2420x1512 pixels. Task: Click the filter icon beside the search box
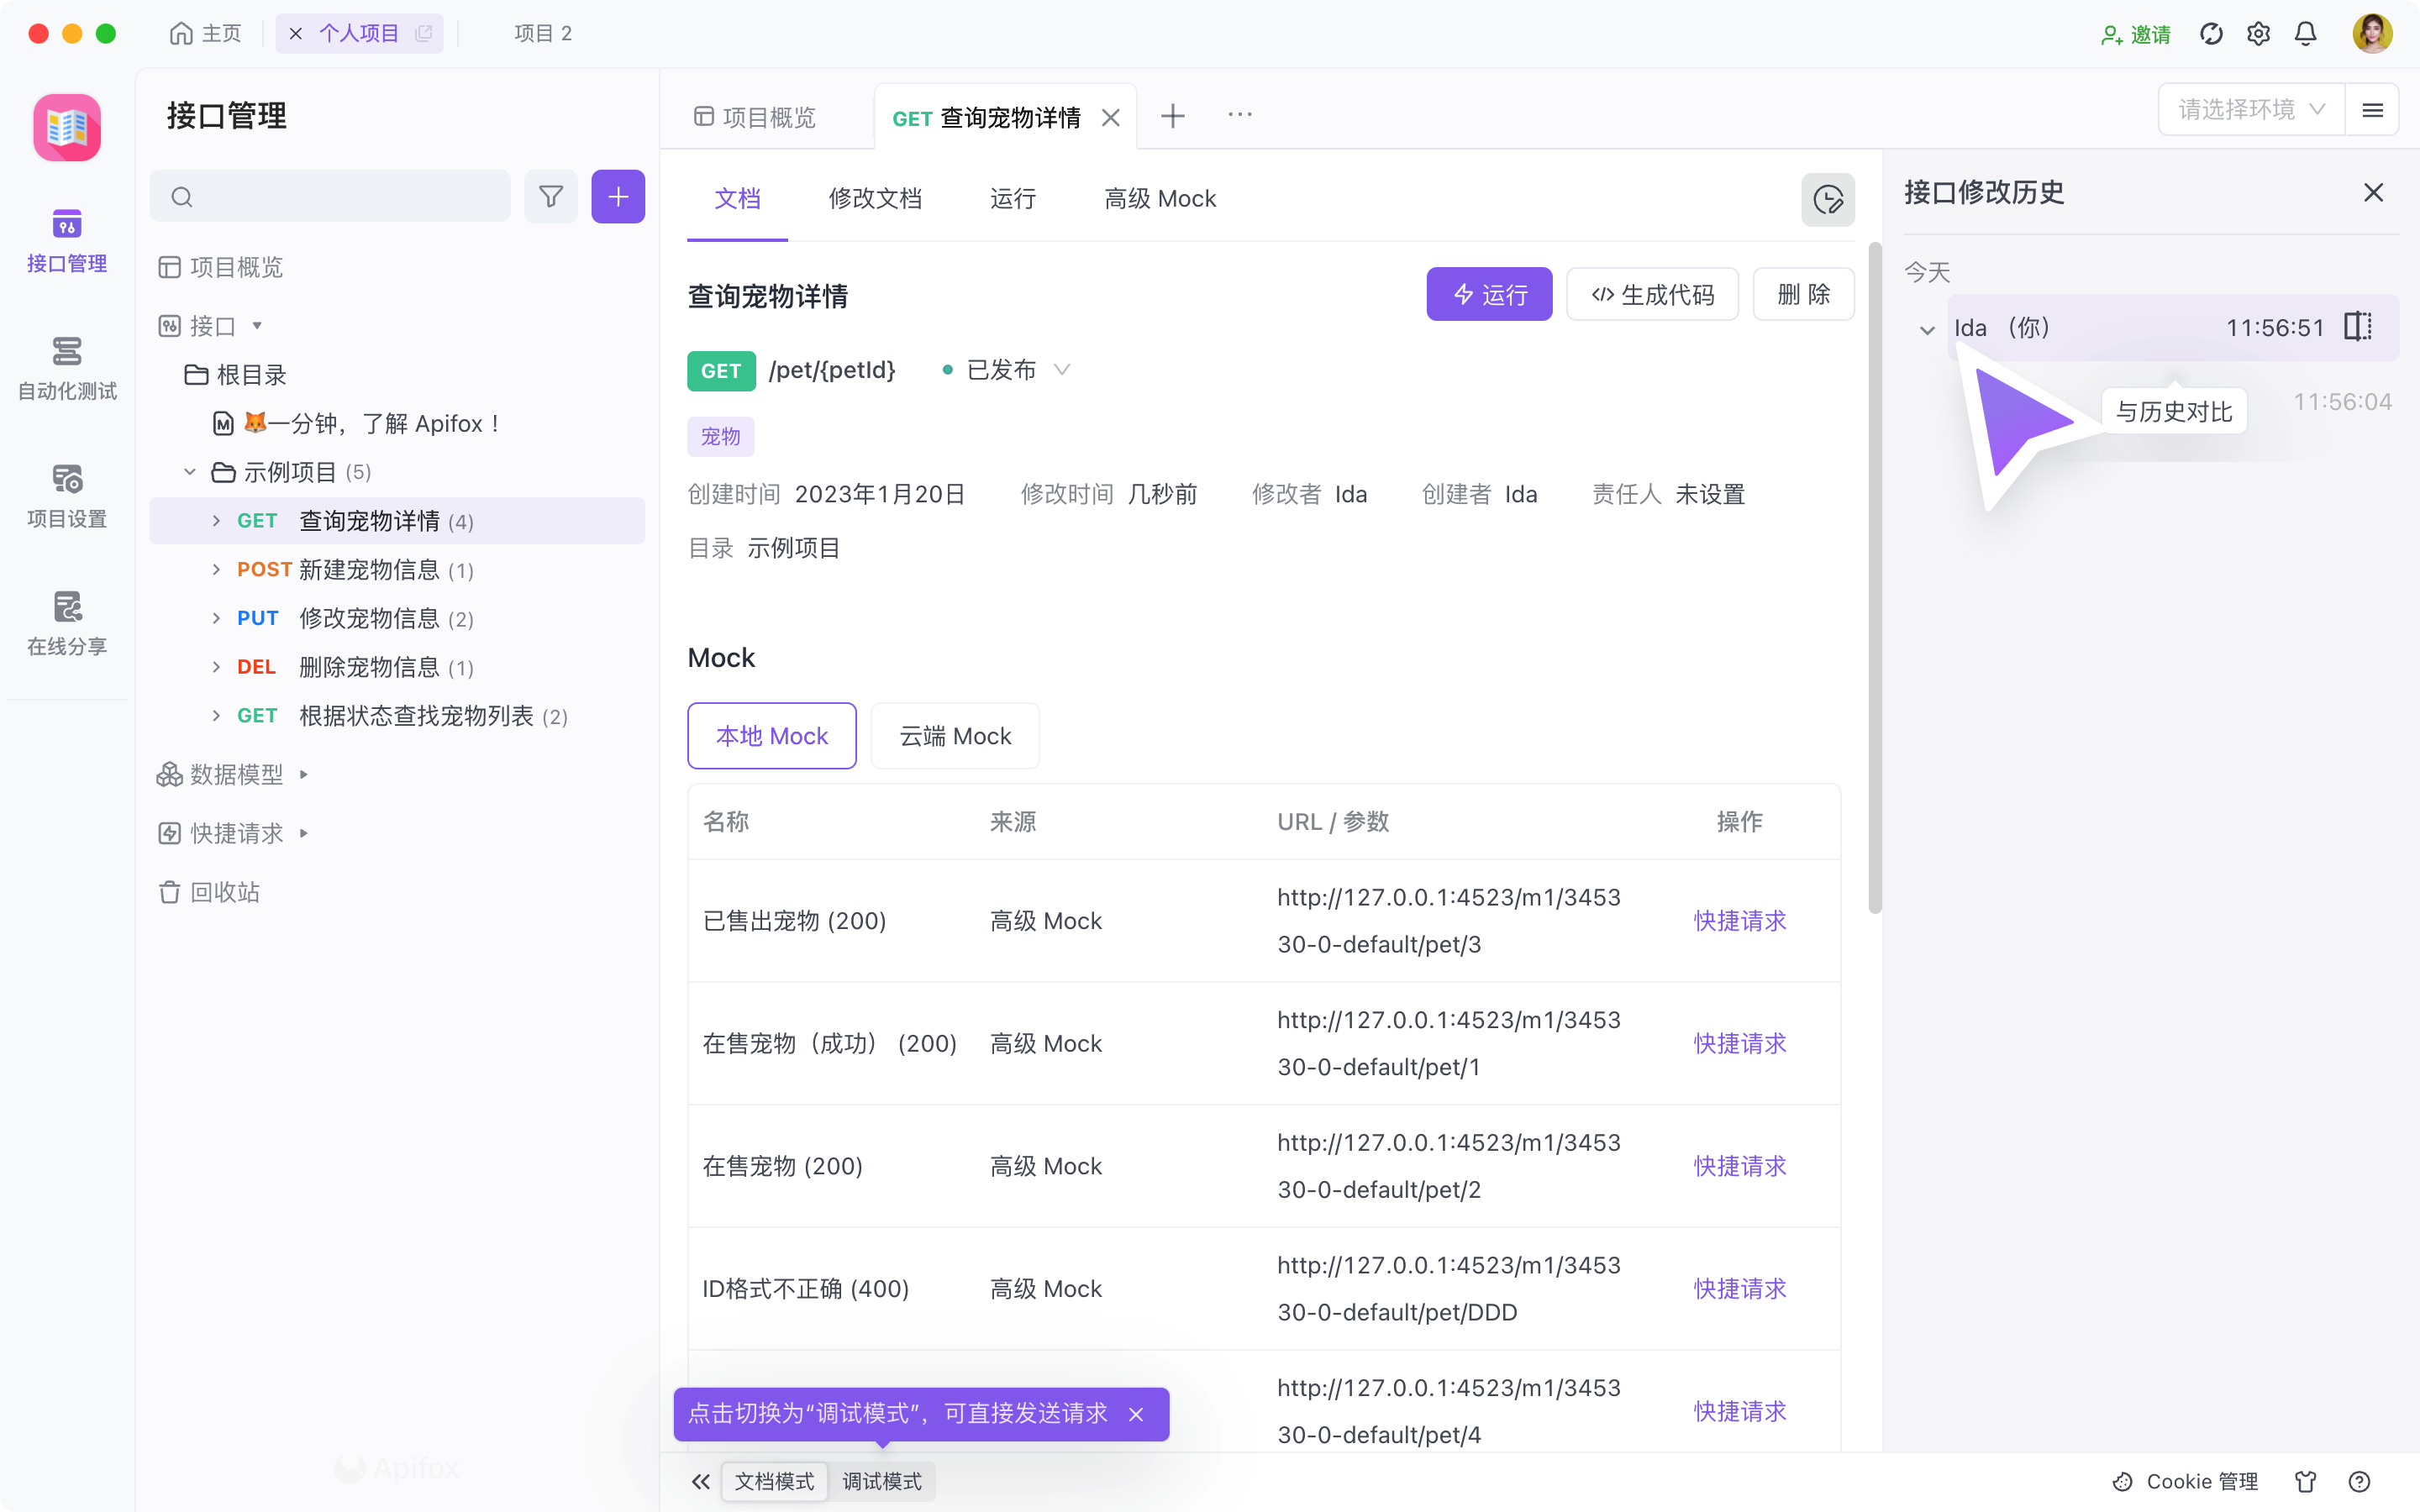click(551, 196)
